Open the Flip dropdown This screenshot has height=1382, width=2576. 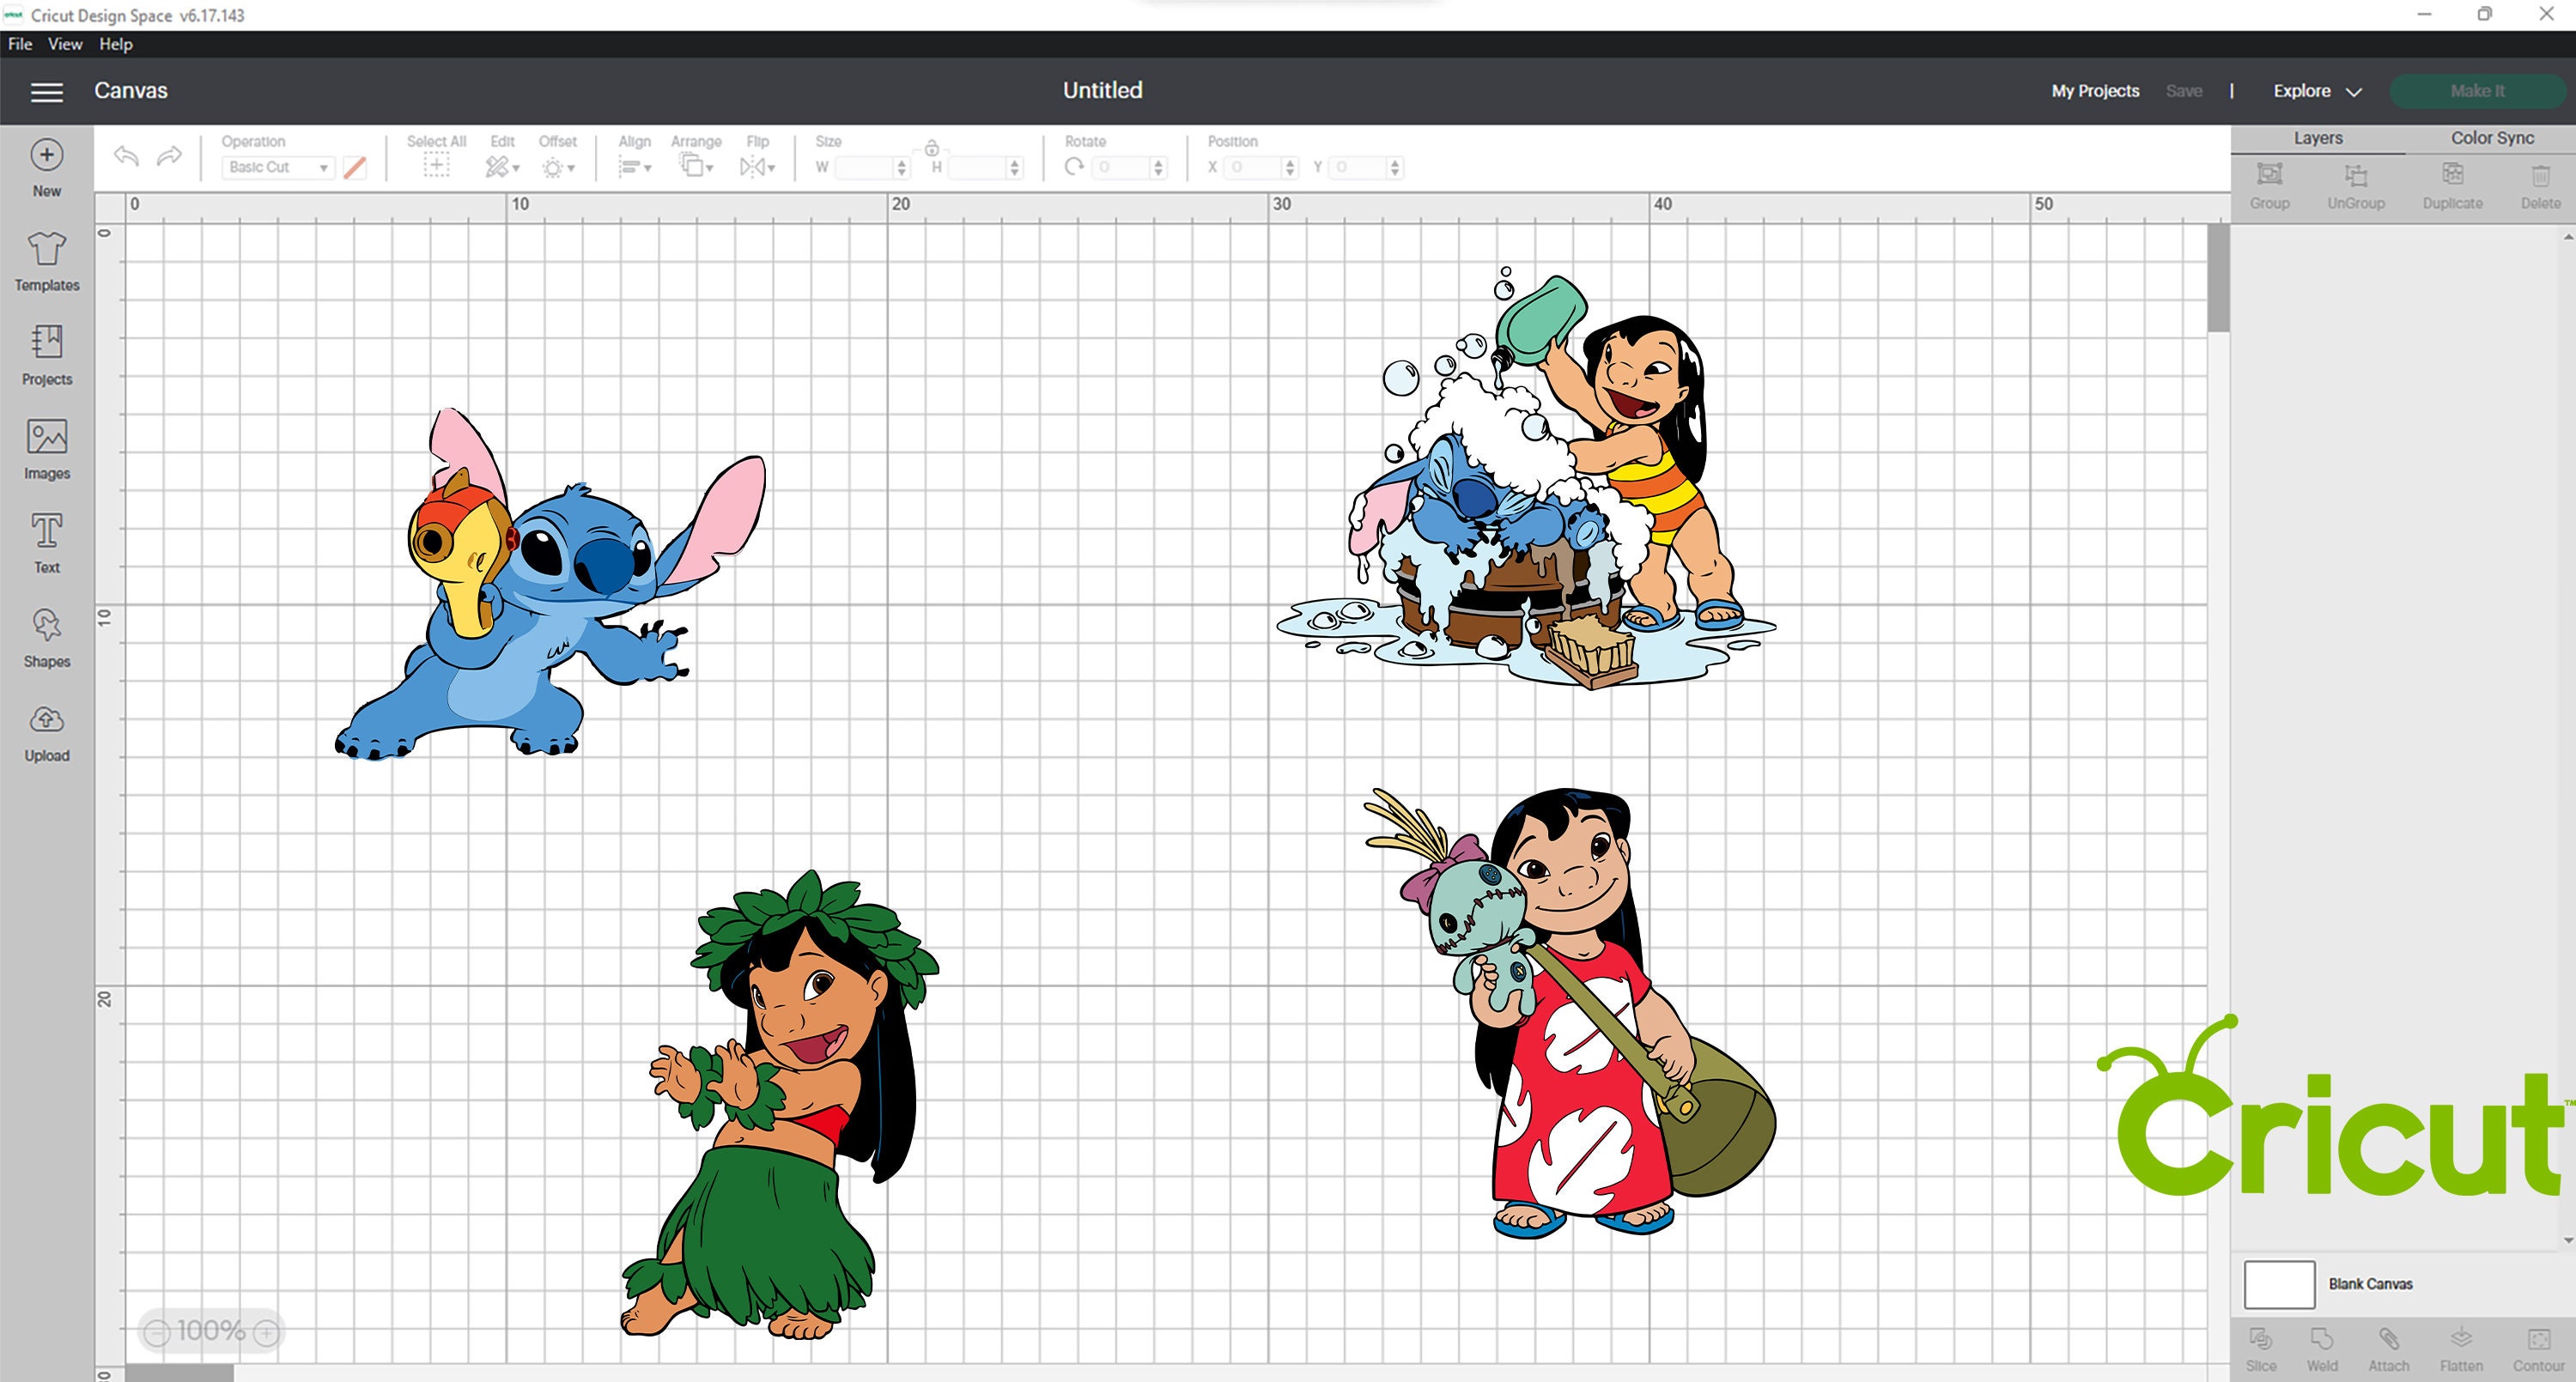[757, 167]
